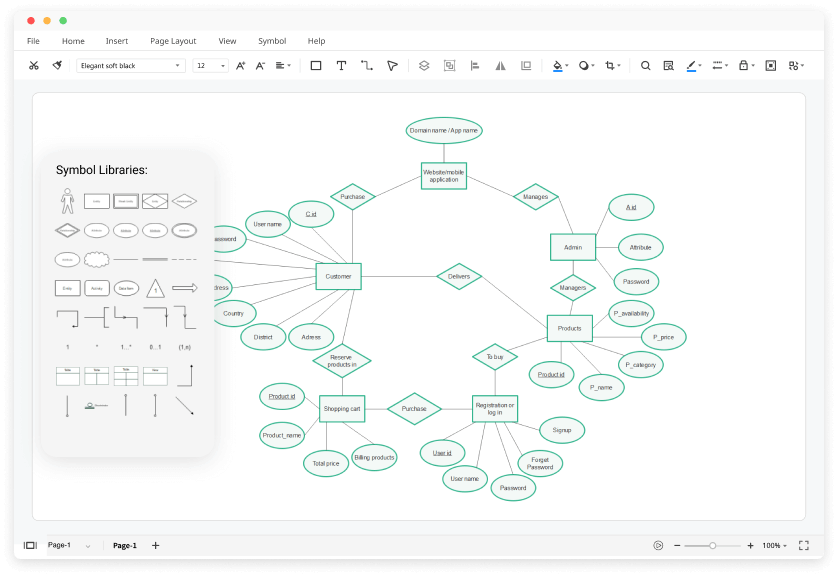Image resolution: width=838 pixels, height=576 pixels.
Task: Select the Connector tool
Action: [368, 64]
